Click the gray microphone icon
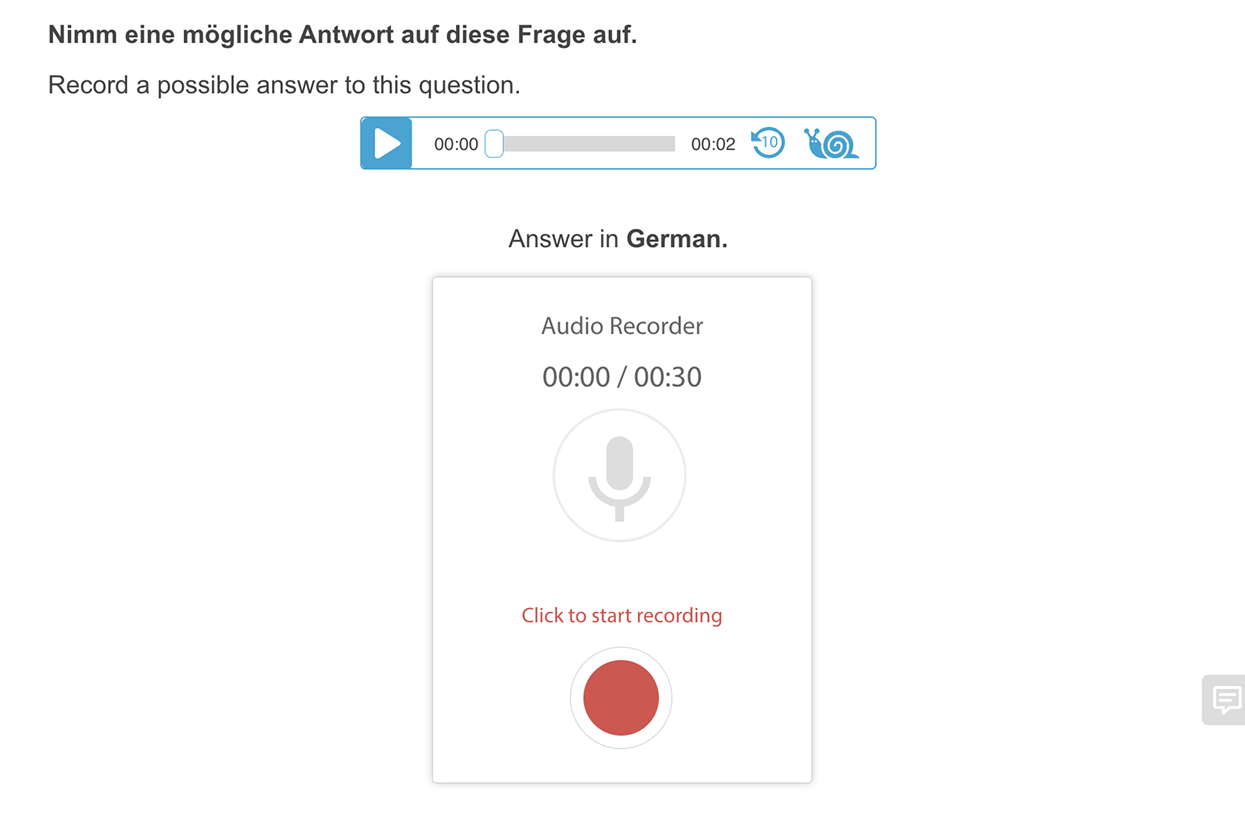This screenshot has width=1245, height=828. (620, 476)
